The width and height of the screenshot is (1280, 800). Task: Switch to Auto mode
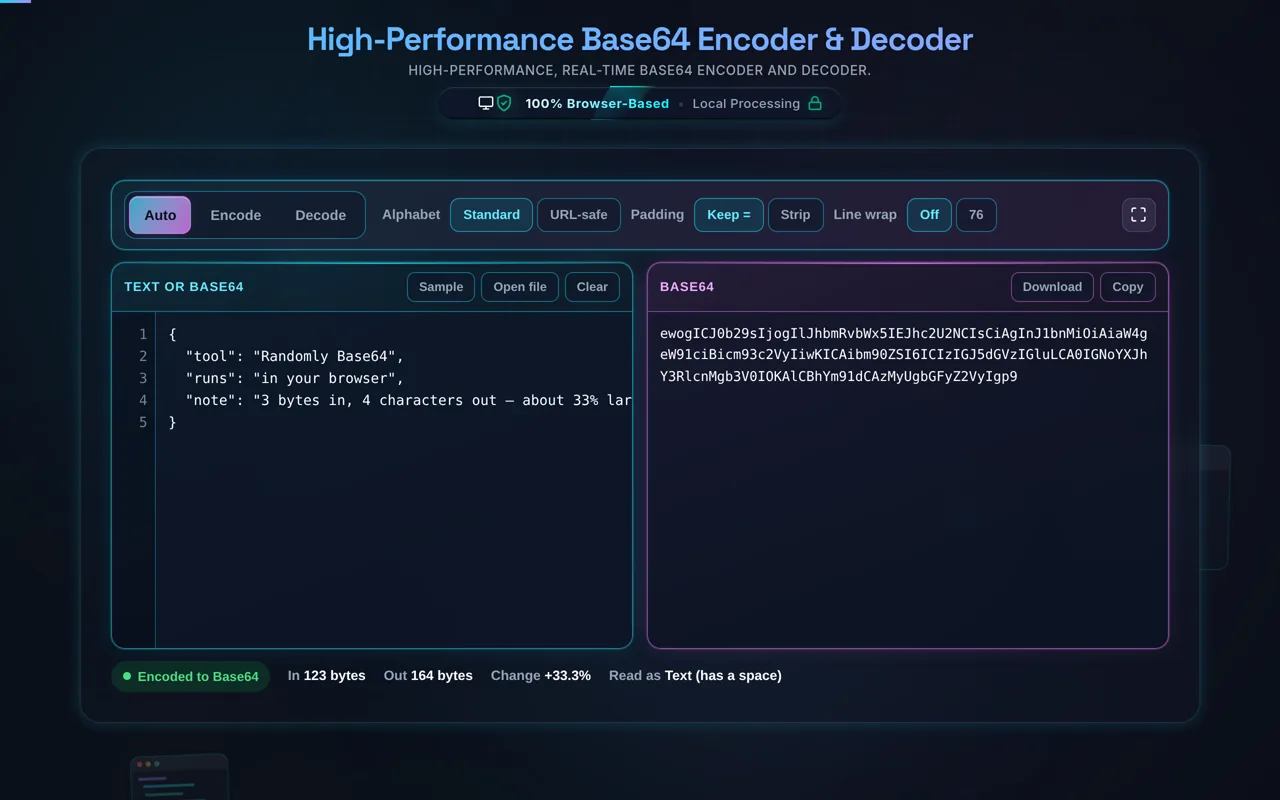(x=160, y=215)
